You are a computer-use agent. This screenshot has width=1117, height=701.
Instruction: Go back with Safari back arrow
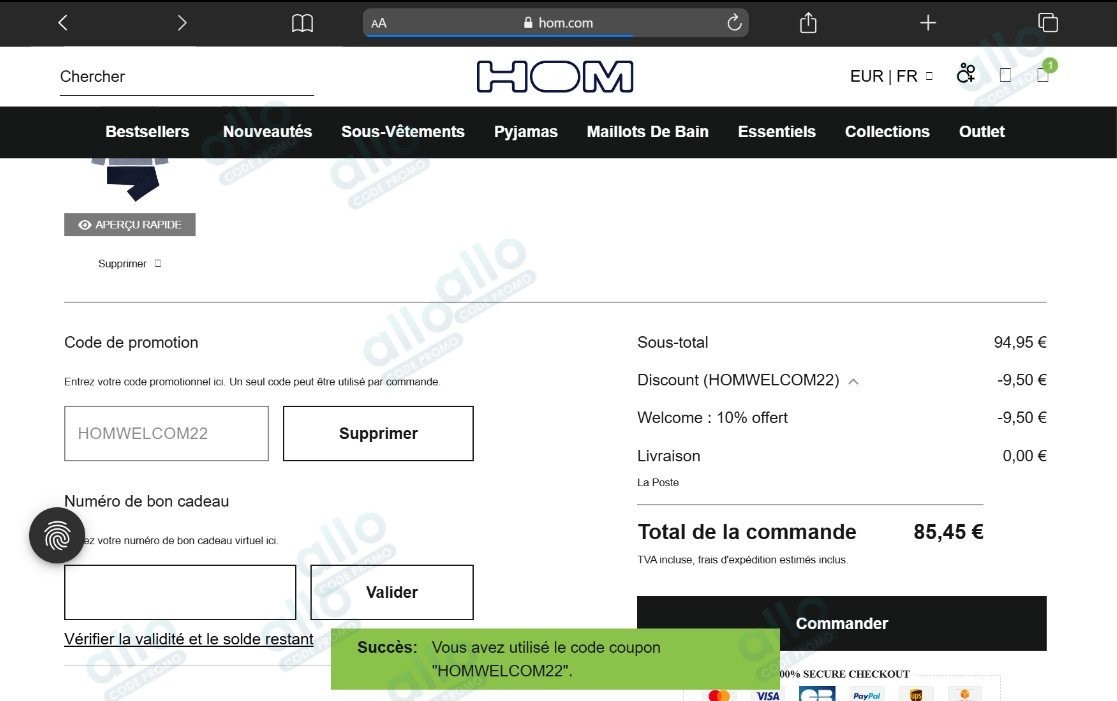(63, 23)
